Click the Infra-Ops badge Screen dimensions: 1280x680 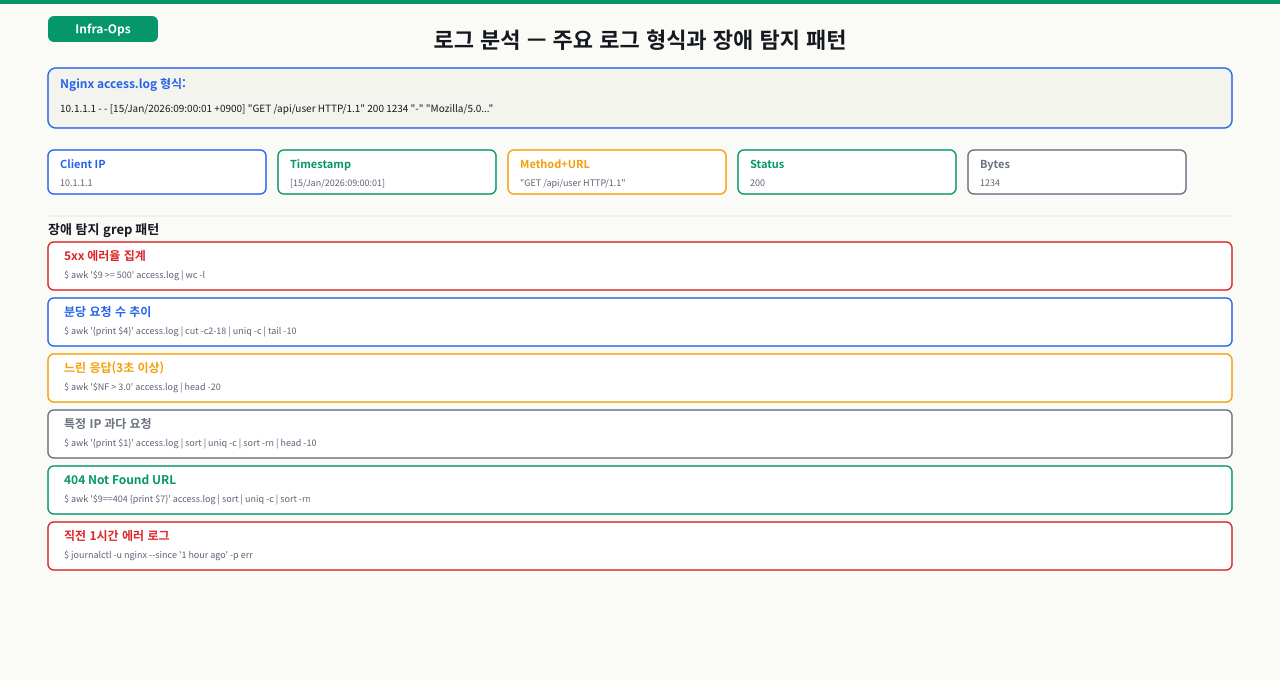point(103,29)
